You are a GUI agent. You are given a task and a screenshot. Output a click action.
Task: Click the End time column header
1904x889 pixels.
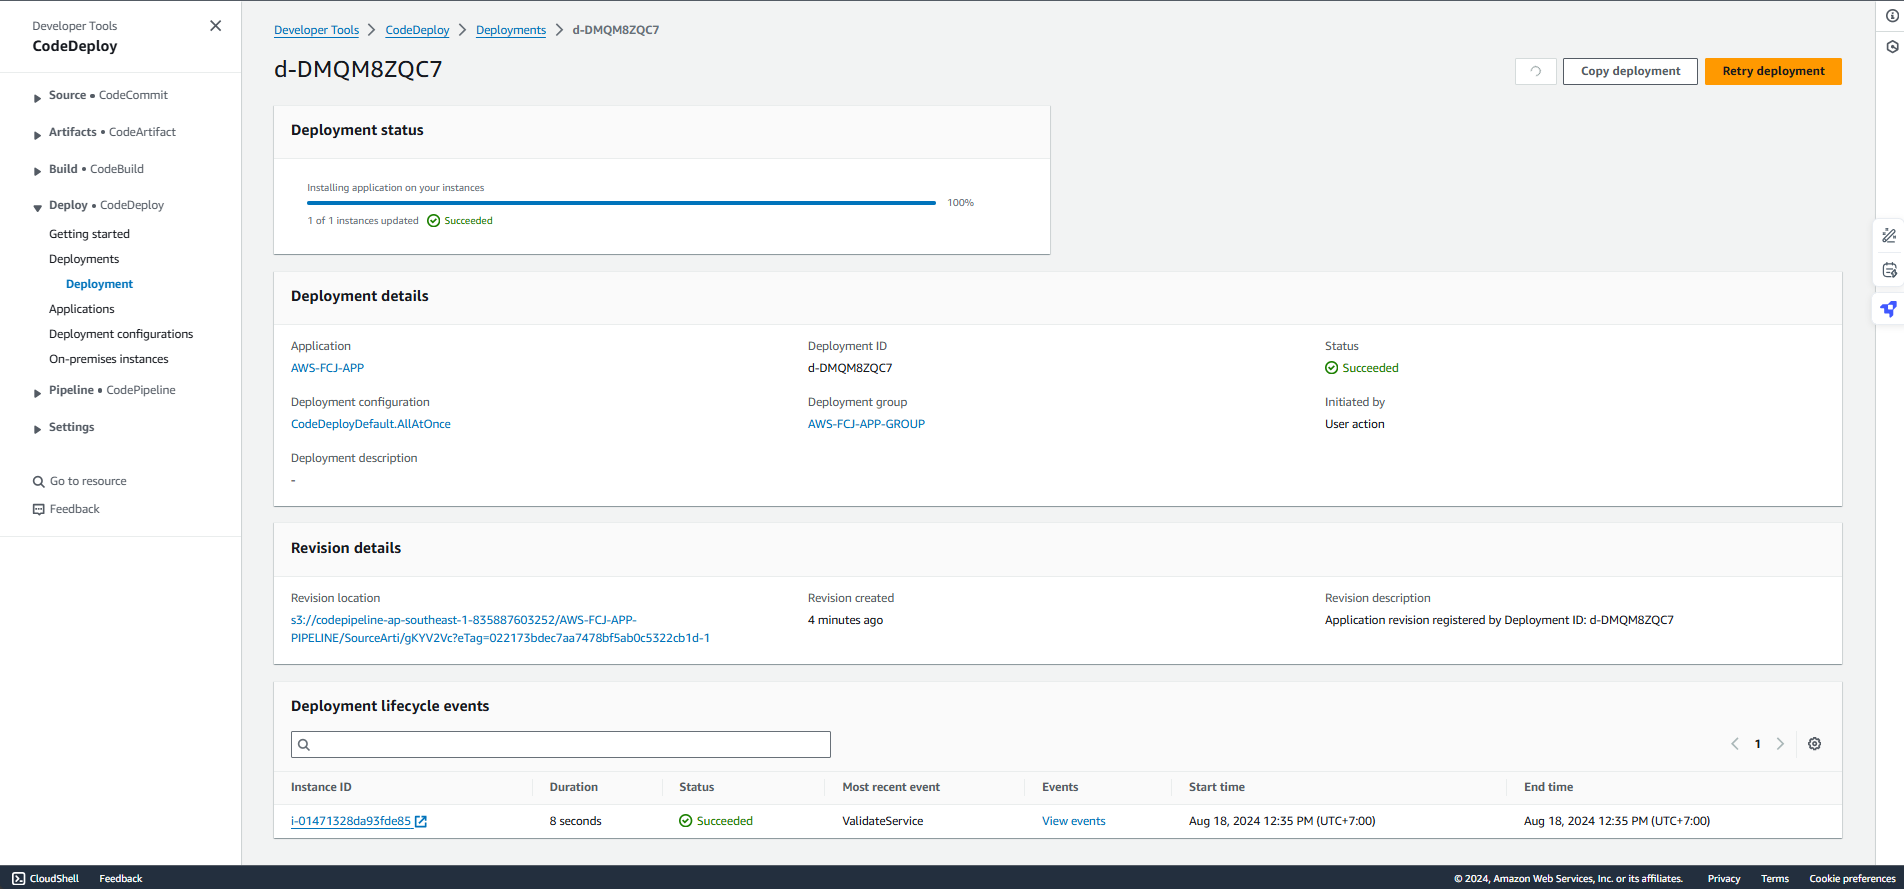(1548, 787)
